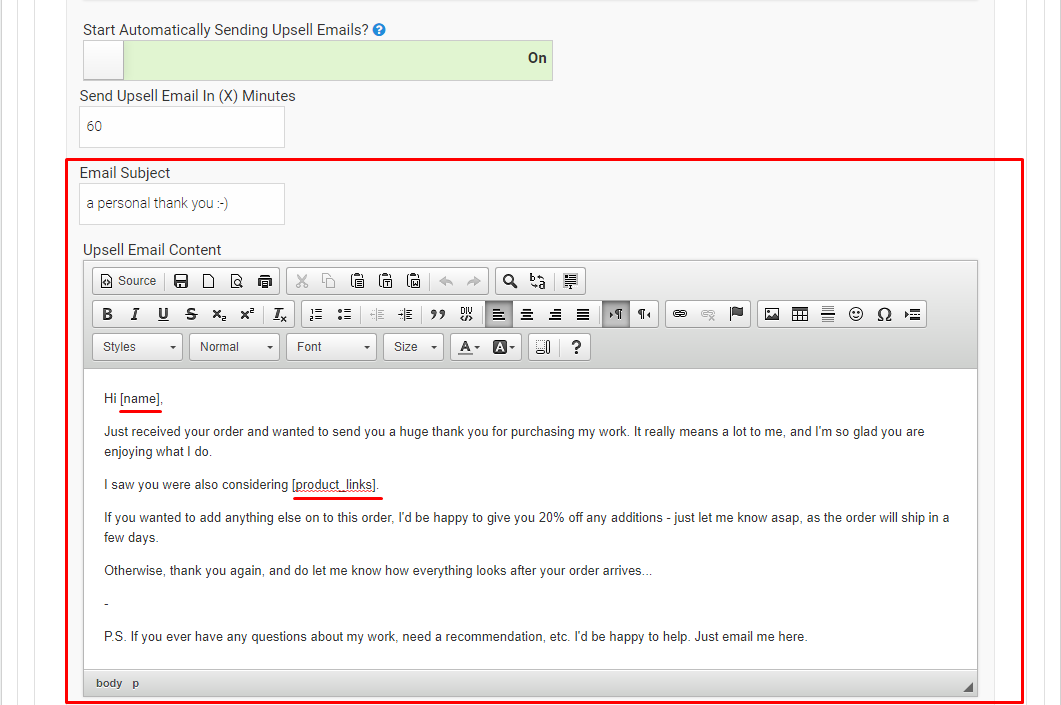The image size is (1061, 705).
Task: Toggle automatic upsell emails switch
Action: [317, 60]
